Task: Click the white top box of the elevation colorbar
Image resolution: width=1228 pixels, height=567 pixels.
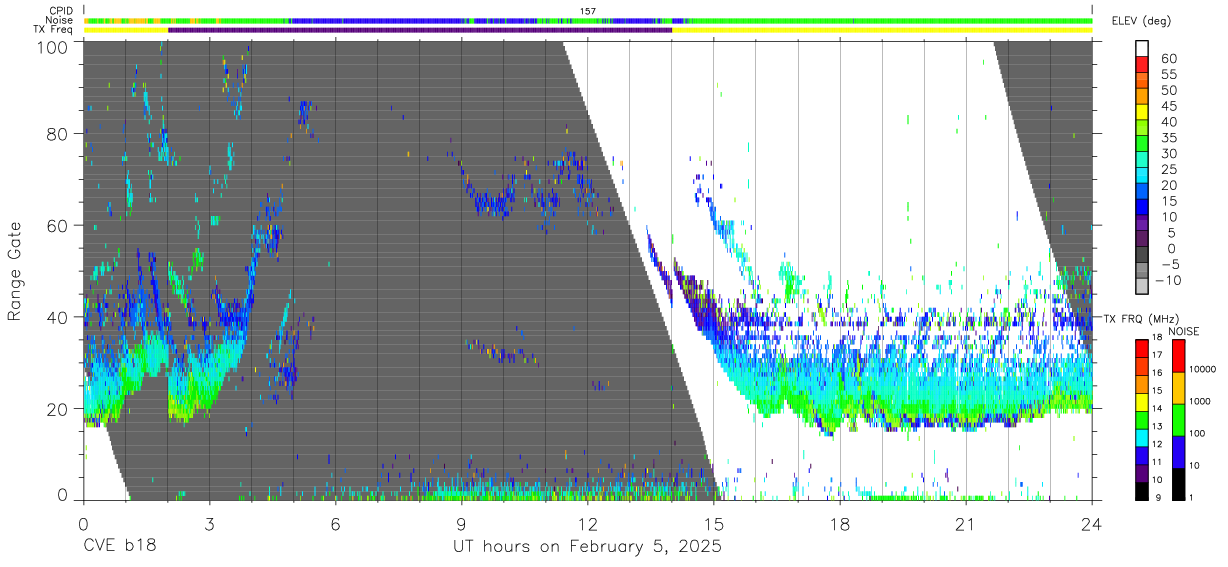Action: tap(1143, 49)
